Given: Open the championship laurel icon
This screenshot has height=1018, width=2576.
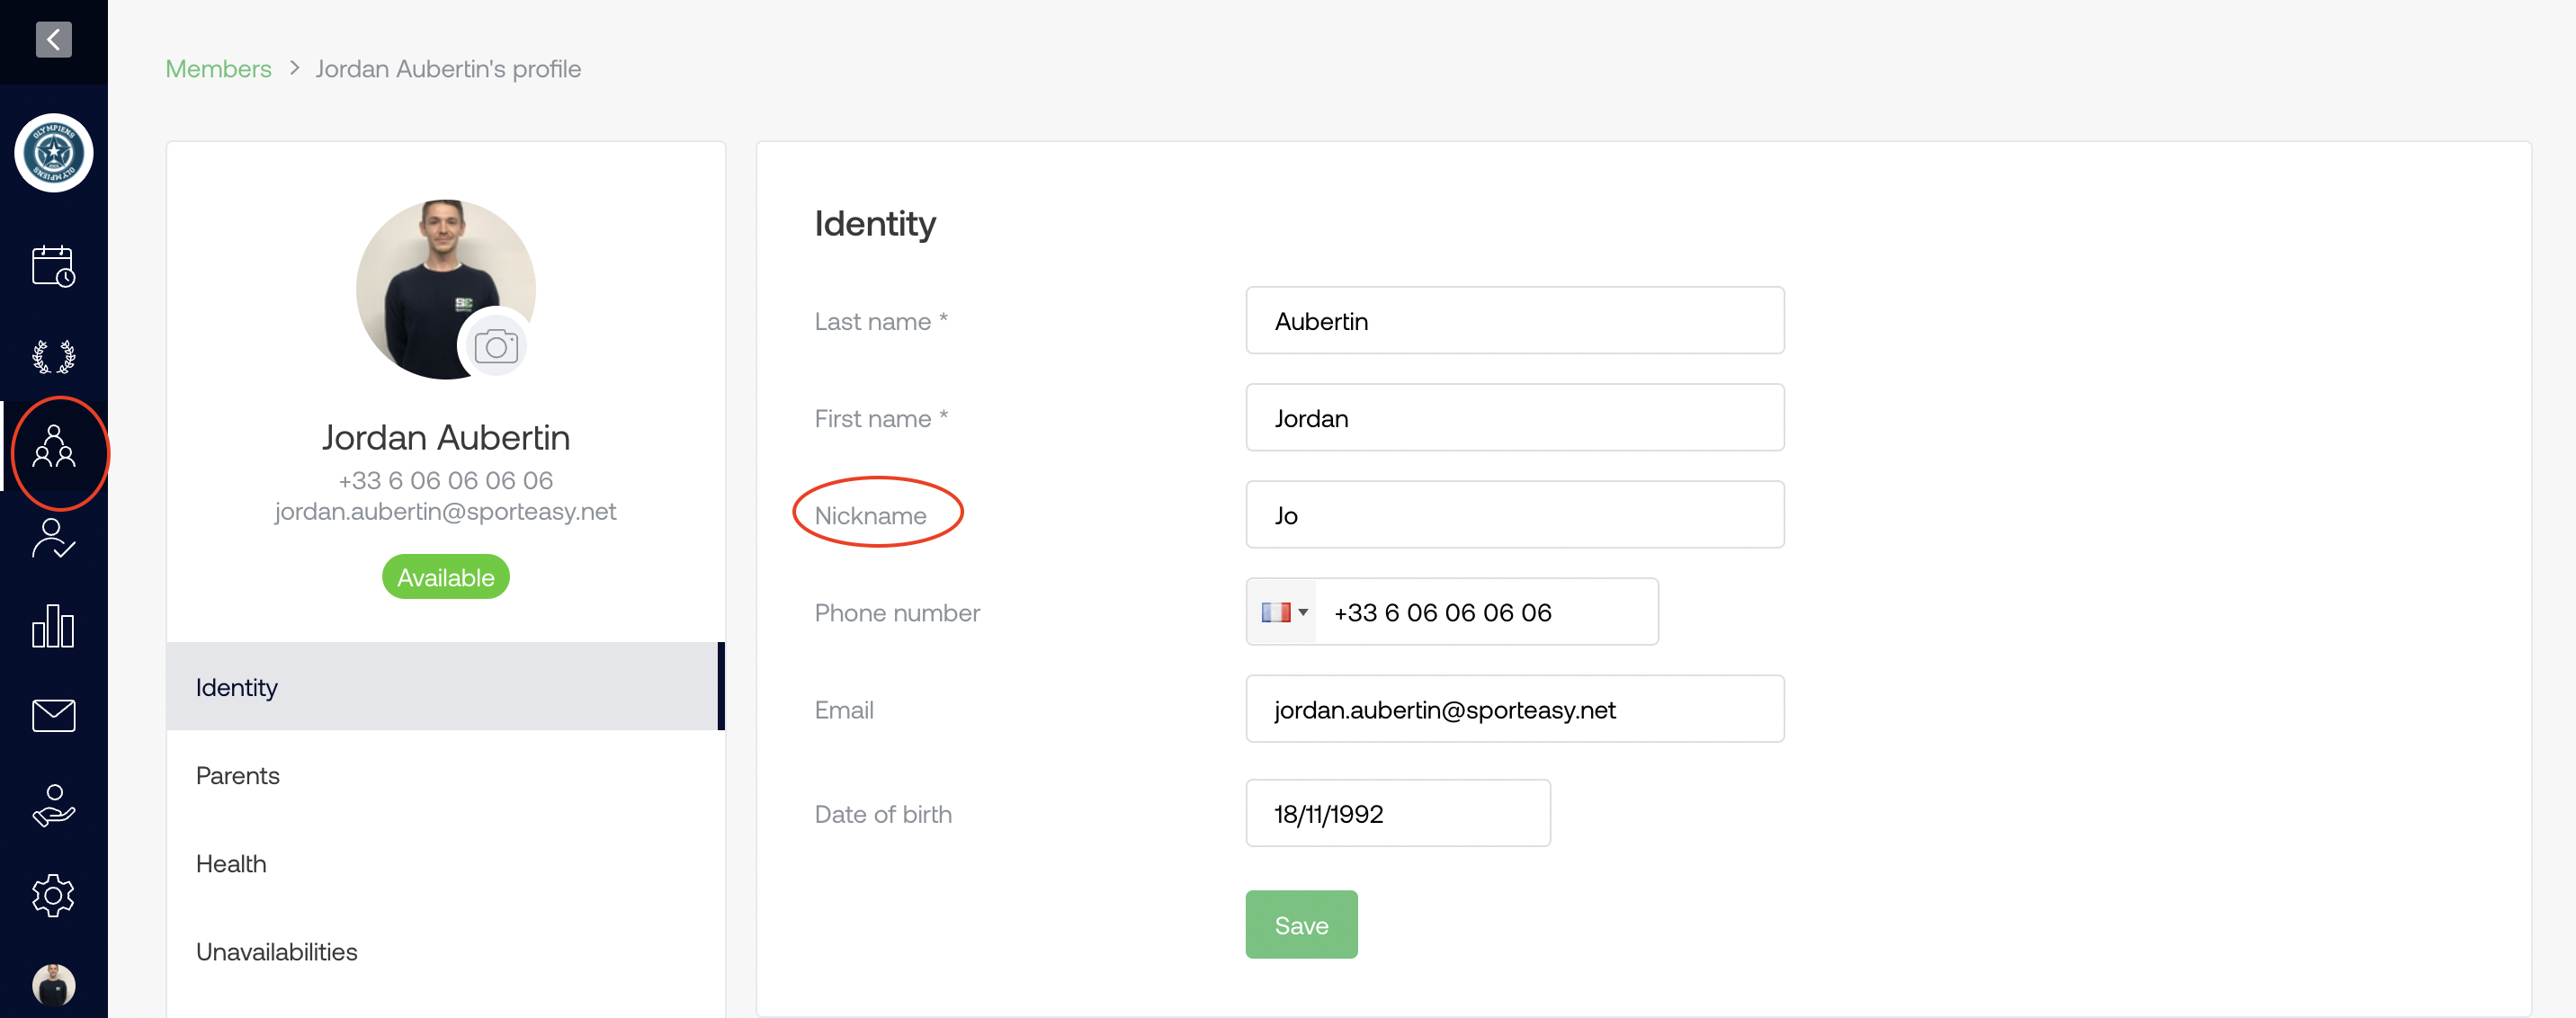Looking at the screenshot, I should [x=53, y=356].
